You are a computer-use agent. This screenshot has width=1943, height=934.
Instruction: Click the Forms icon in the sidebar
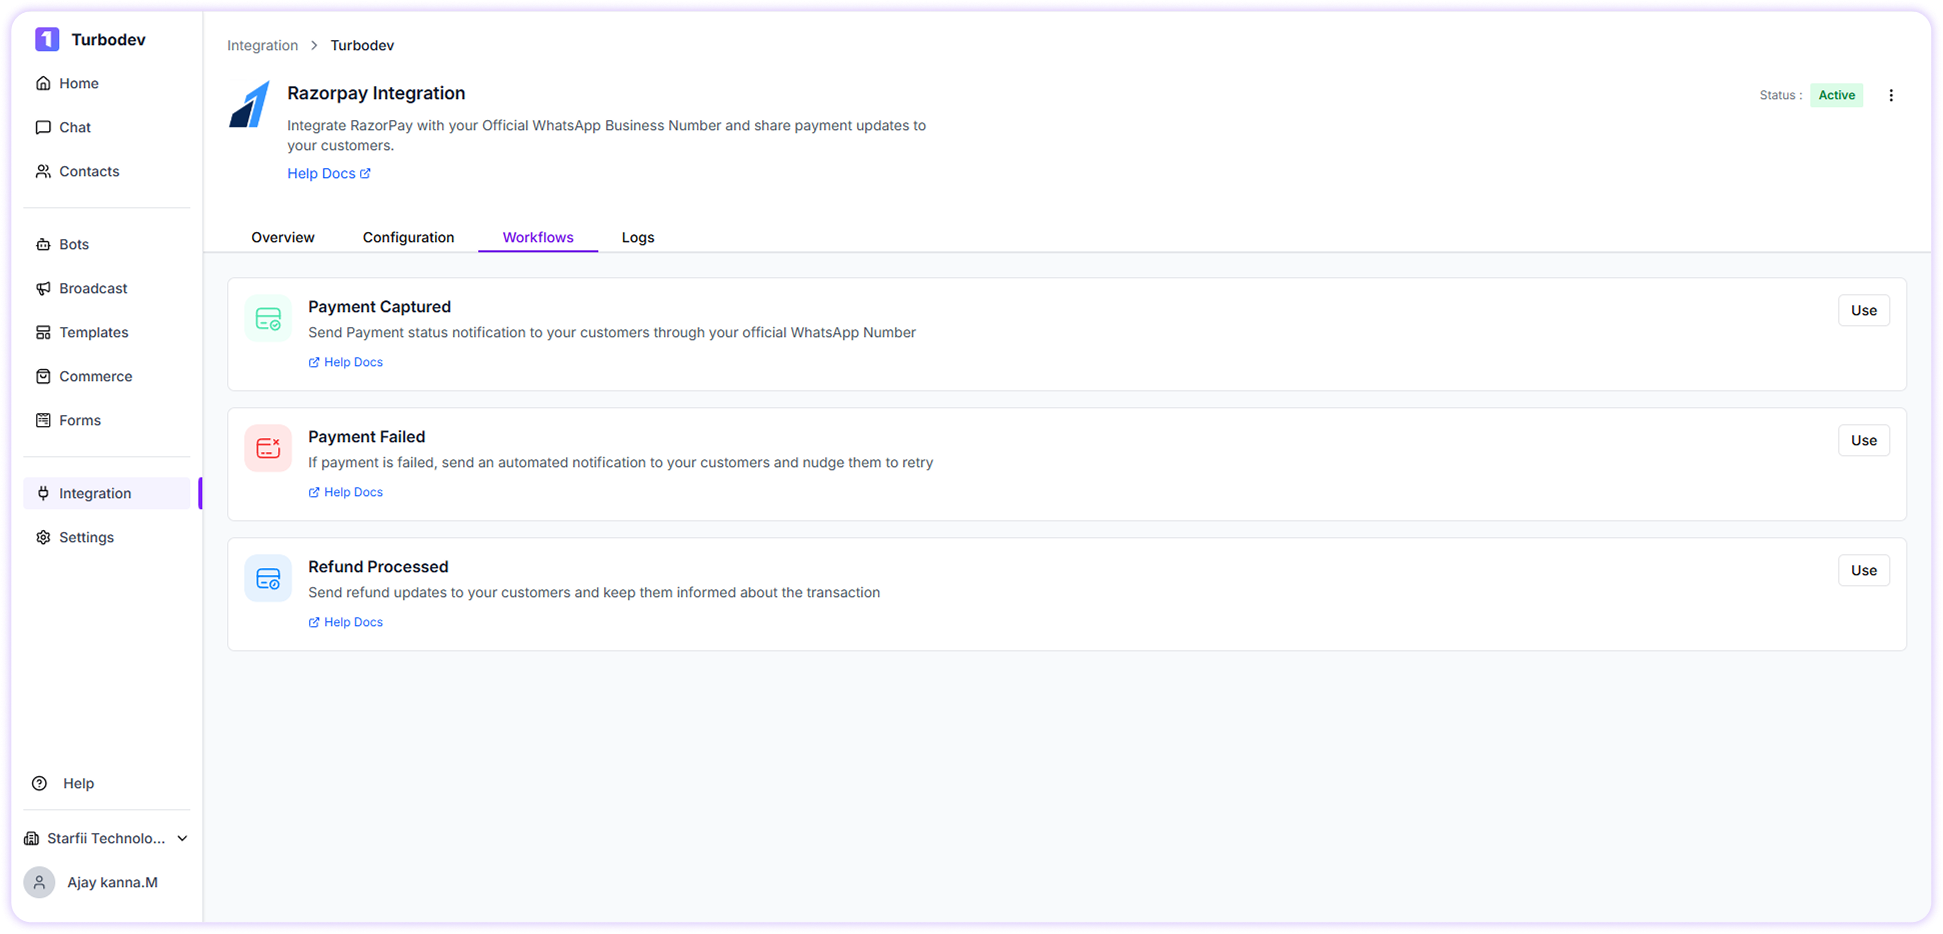click(43, 420)
